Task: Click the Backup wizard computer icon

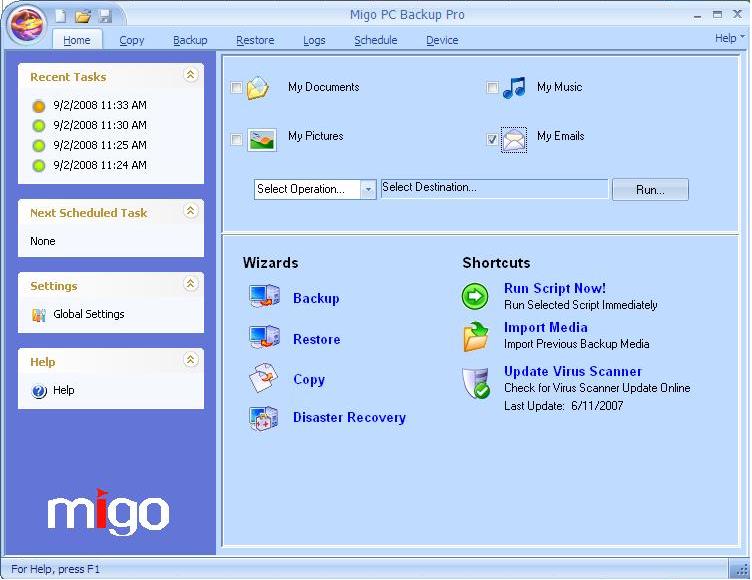Action: point(264,296)
